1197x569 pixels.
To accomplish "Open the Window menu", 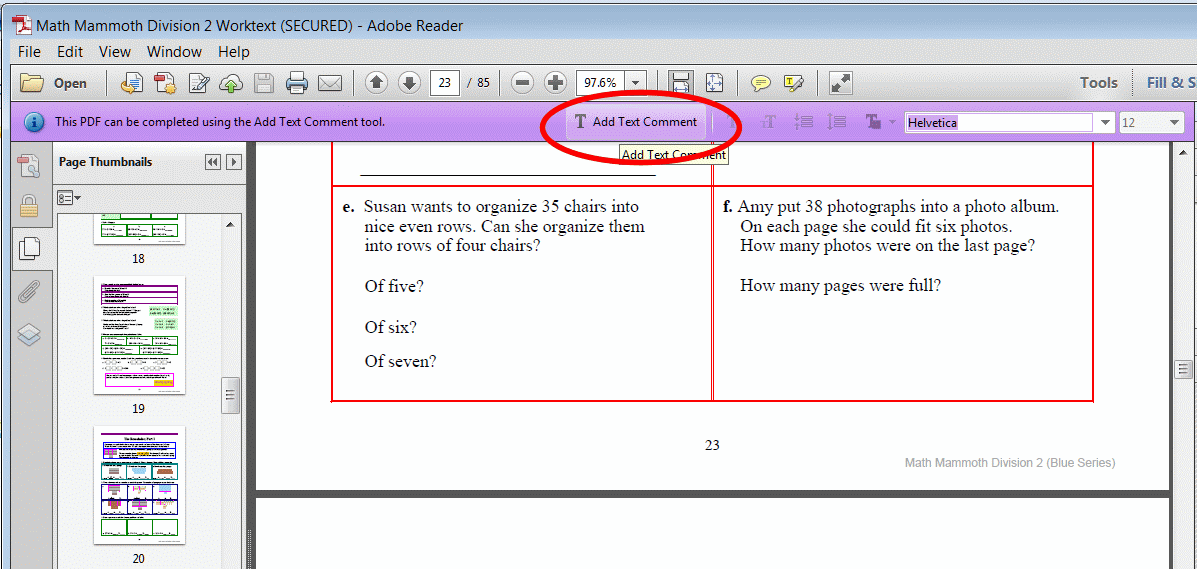I will [x=174, y=52].
